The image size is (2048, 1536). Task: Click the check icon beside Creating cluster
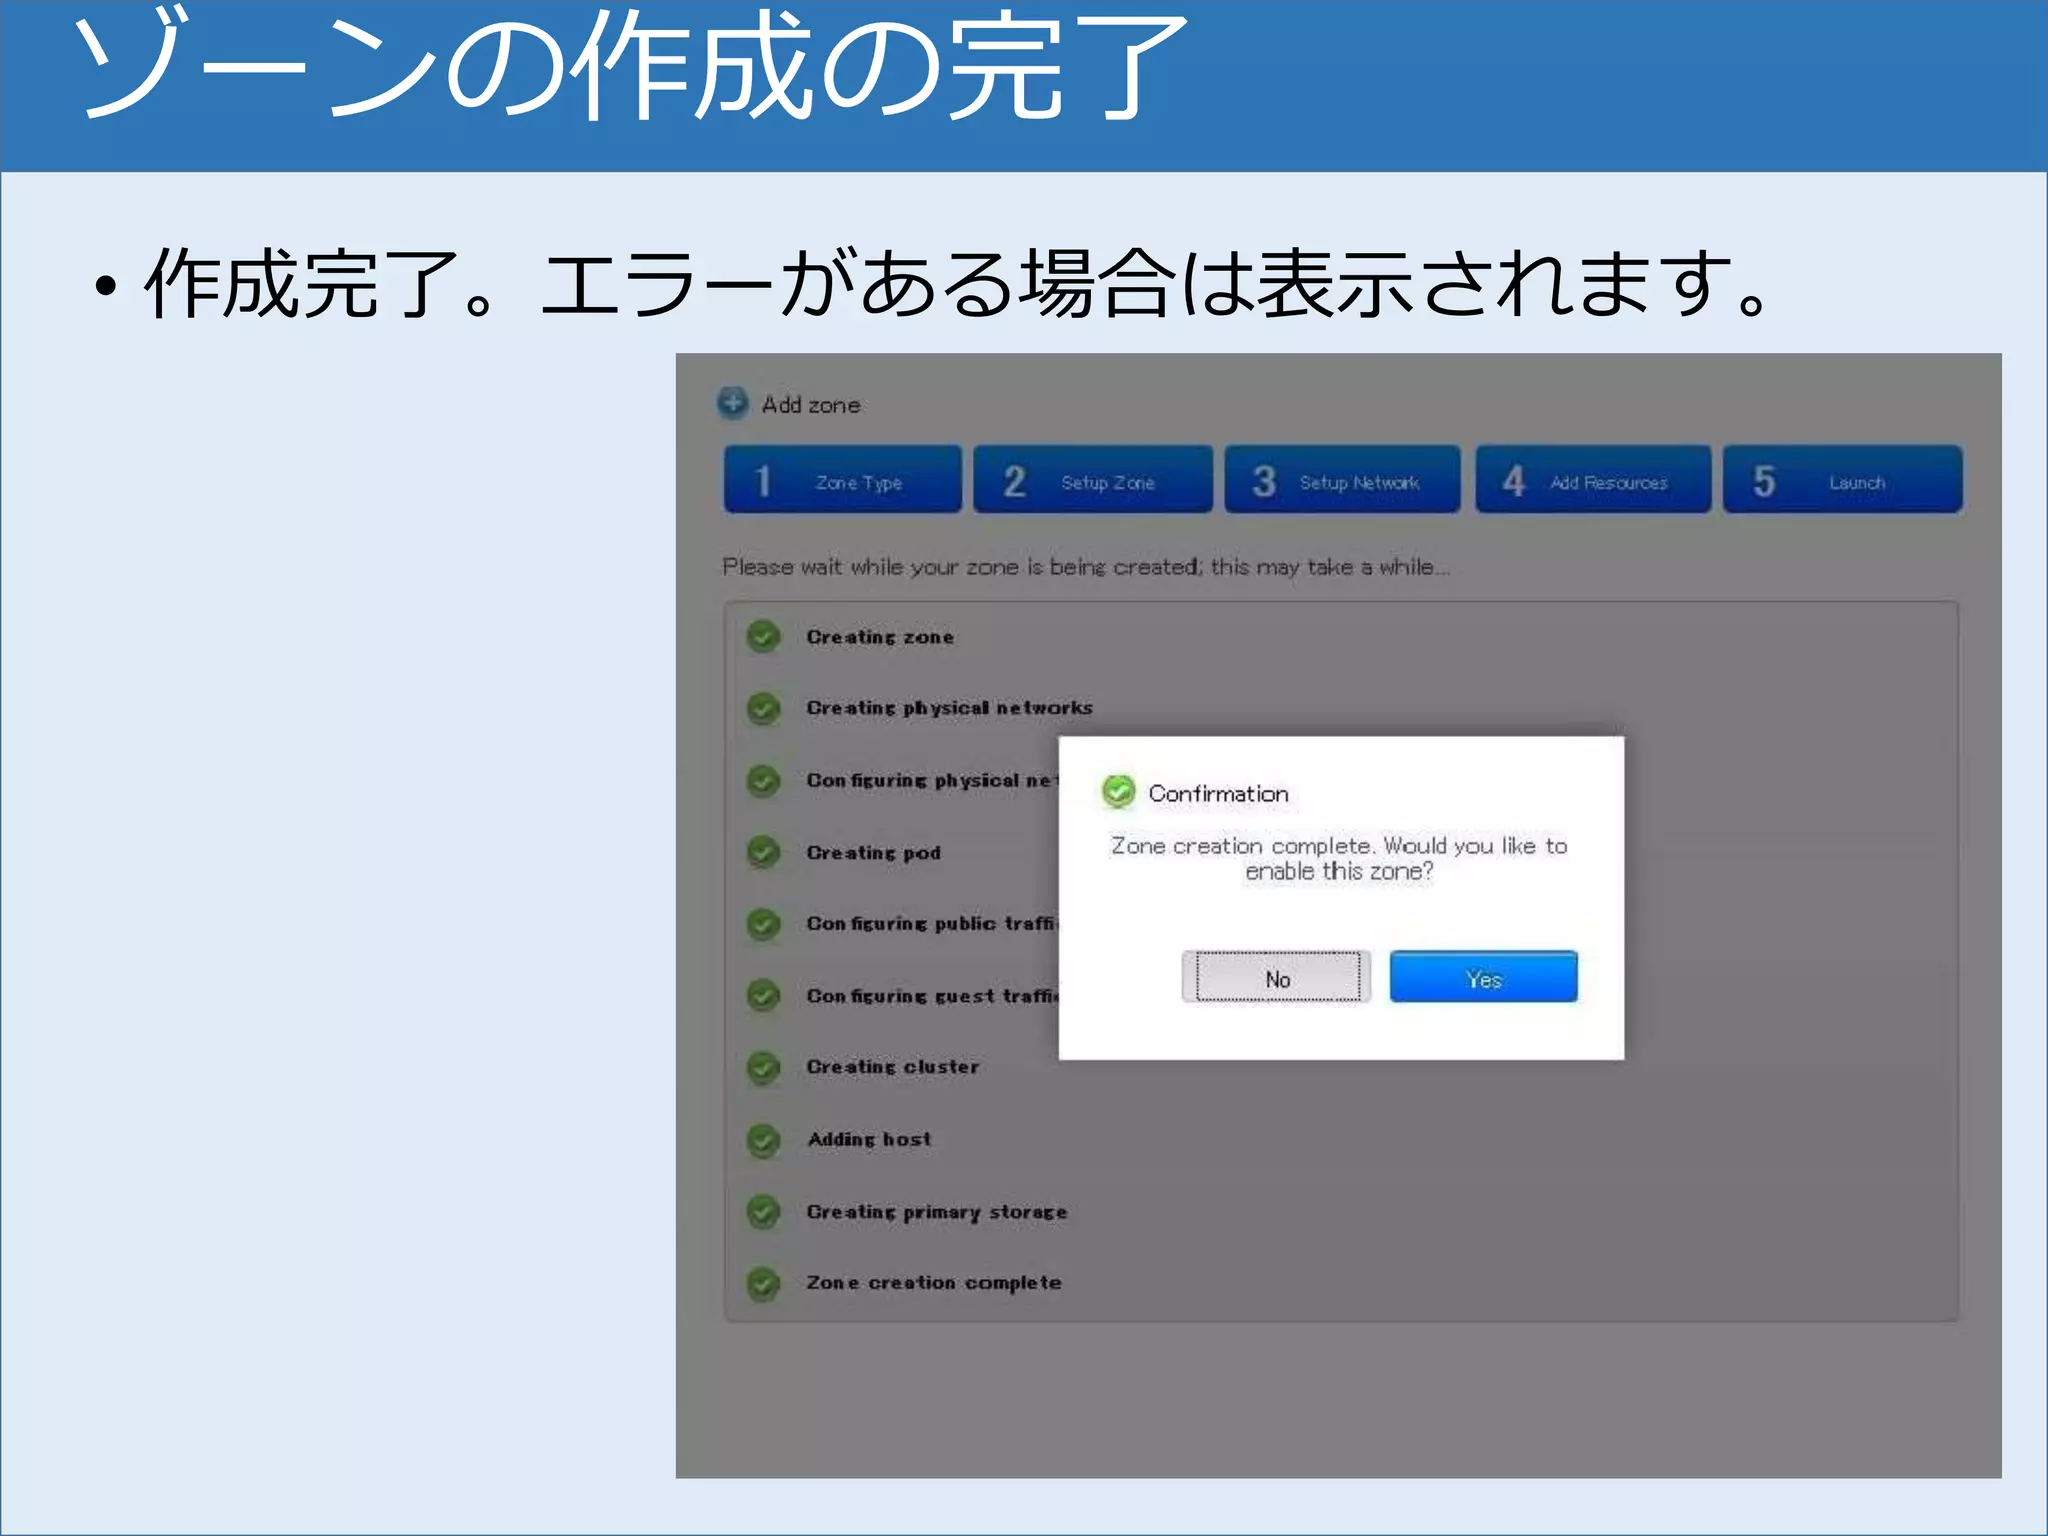(x=764, y=1067)
